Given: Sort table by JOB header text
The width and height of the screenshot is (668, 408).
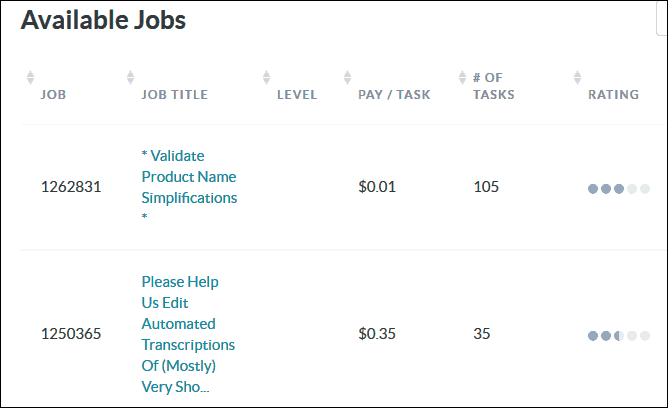Looking at the screenshot, I should point(53,95).
